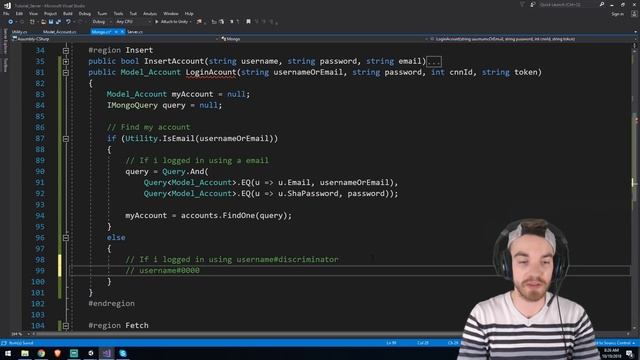Switch to the Model_Account.cs tab

pyautogui.click(x=60, y=31)
